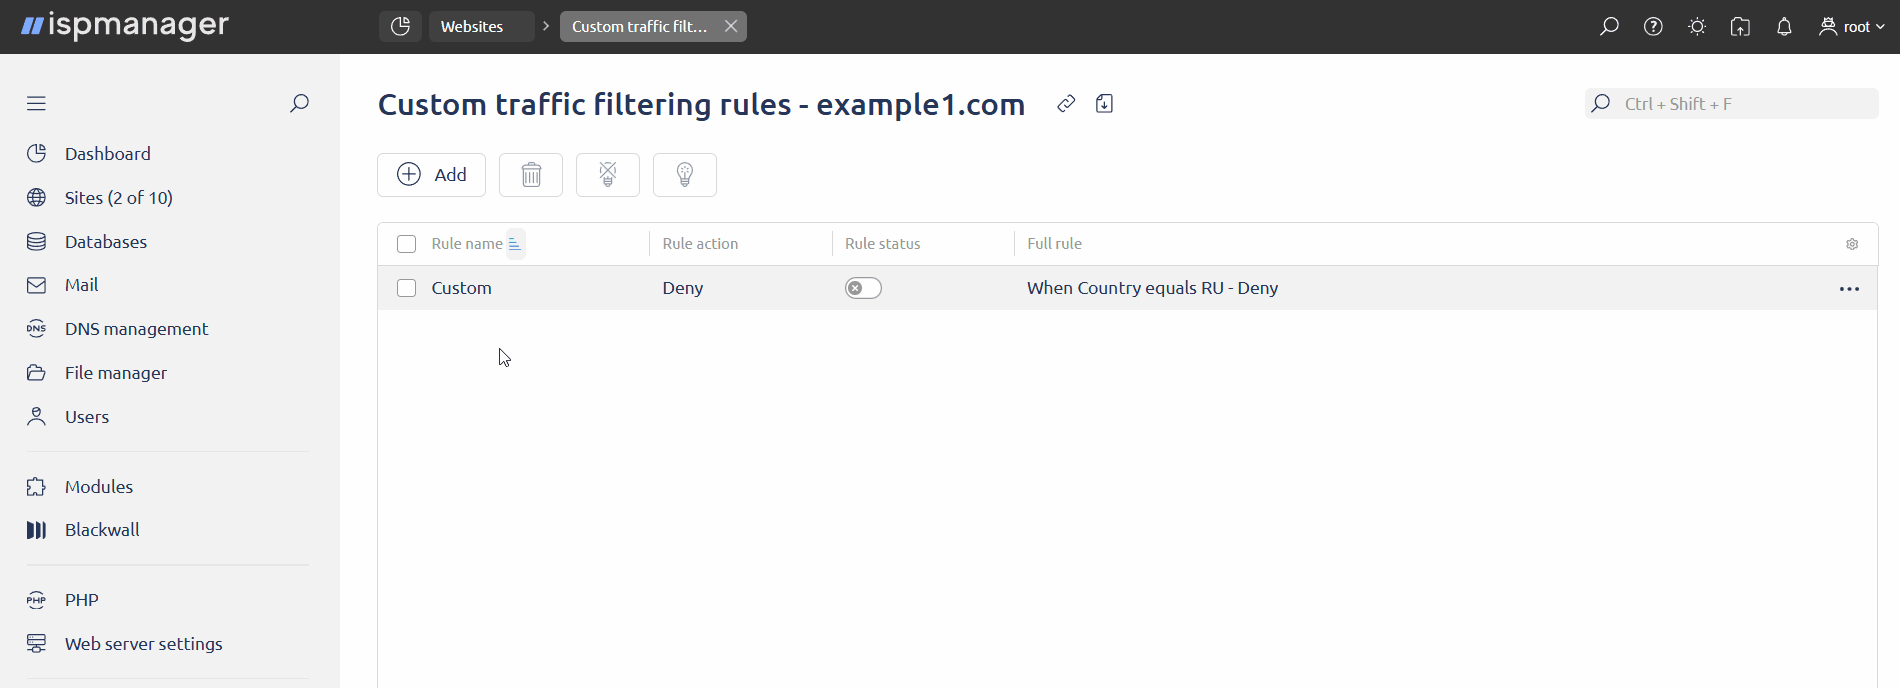Copy page link with chain icon
The width and height of the screenshot is (1900, 688).
pos(1066,104)
